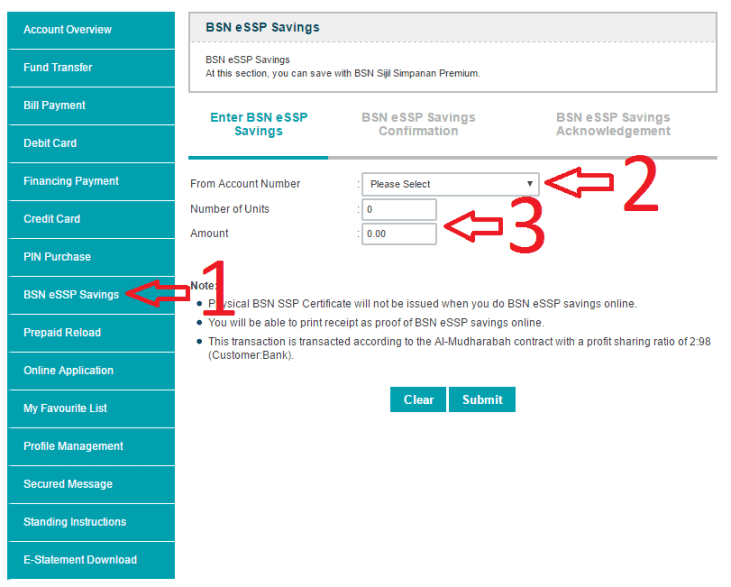Click the Amount label

click(209, 234)
